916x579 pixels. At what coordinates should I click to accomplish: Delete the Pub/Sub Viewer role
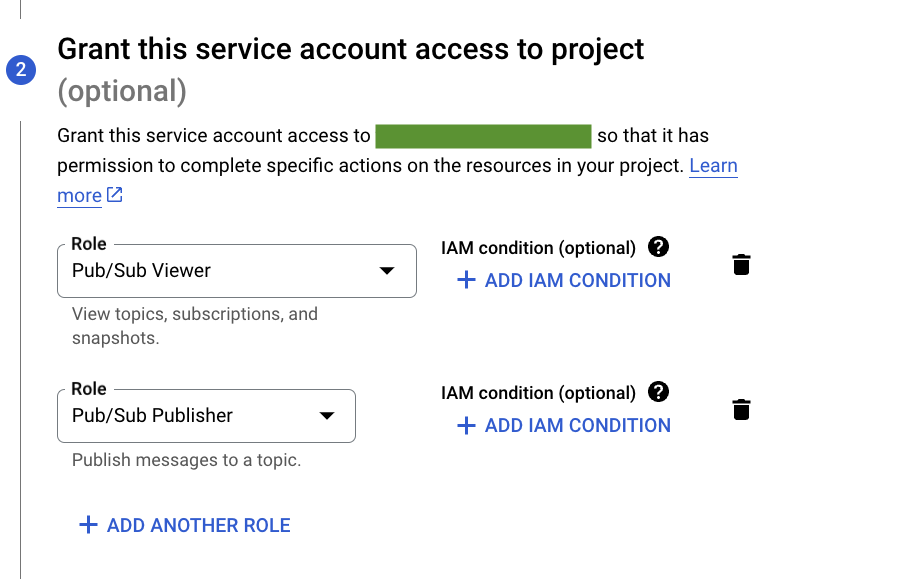[x=741, y=265]
